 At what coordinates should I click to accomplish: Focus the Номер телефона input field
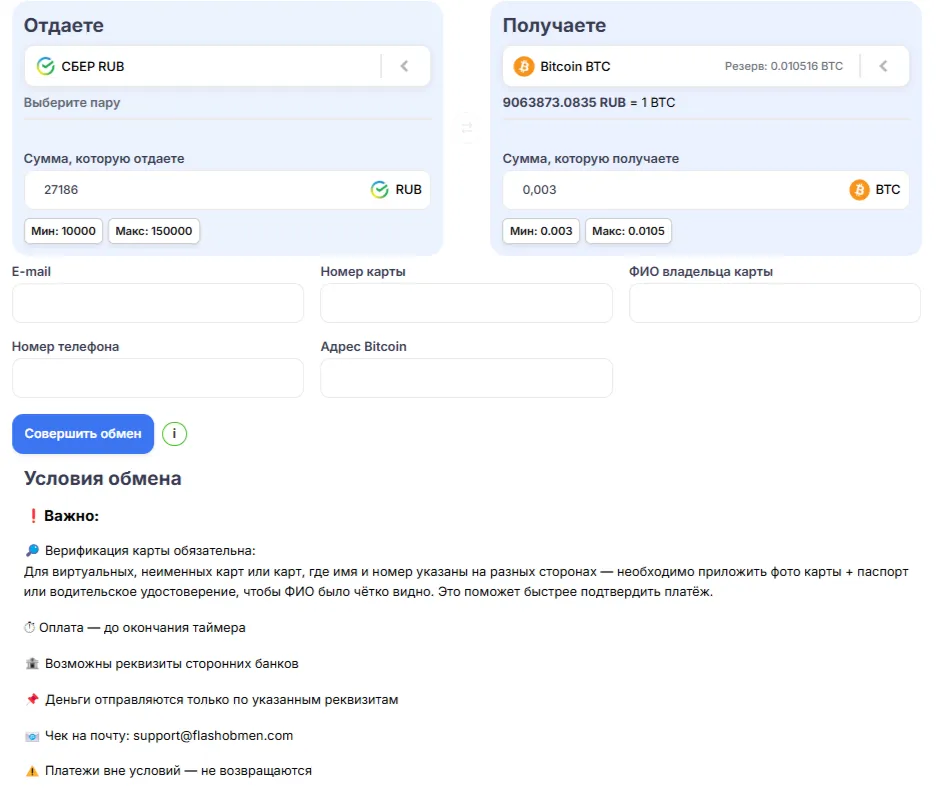158,378
